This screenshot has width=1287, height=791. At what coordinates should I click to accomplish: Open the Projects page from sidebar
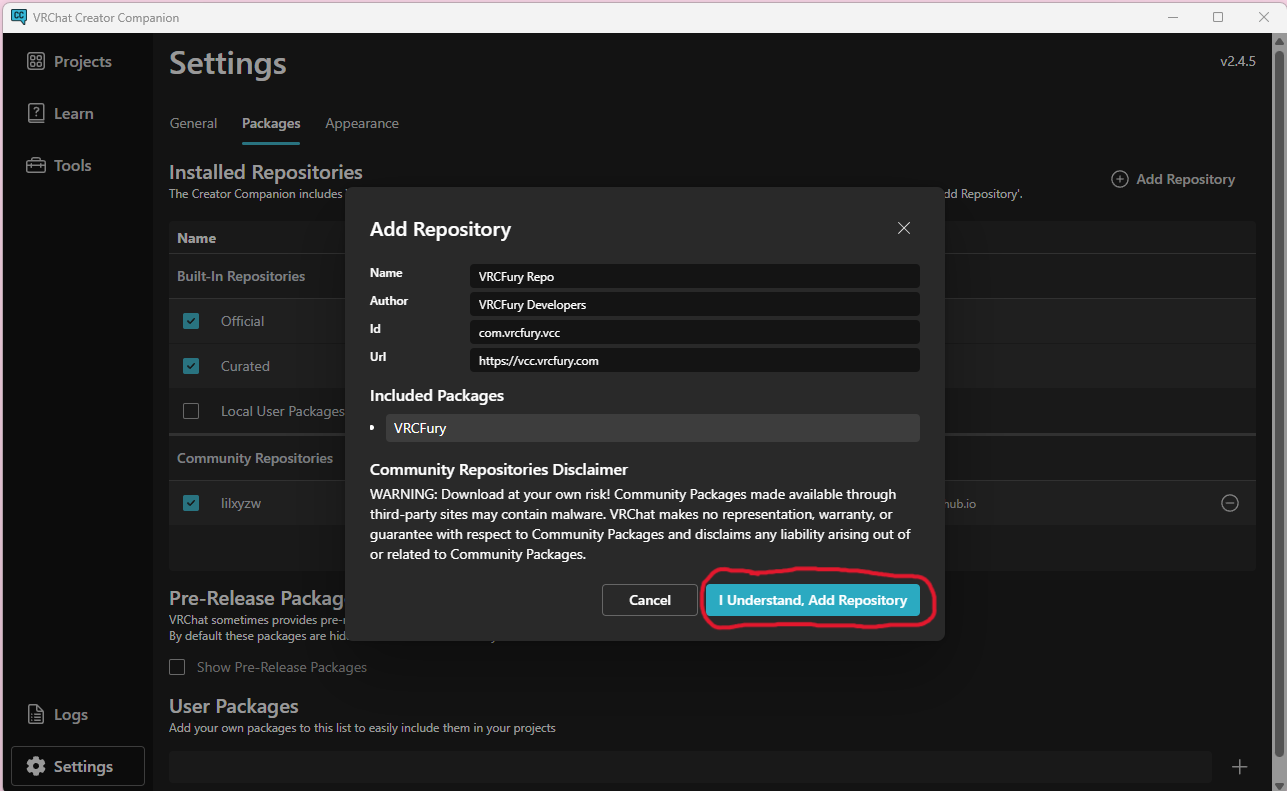click(x=69, y=61)
